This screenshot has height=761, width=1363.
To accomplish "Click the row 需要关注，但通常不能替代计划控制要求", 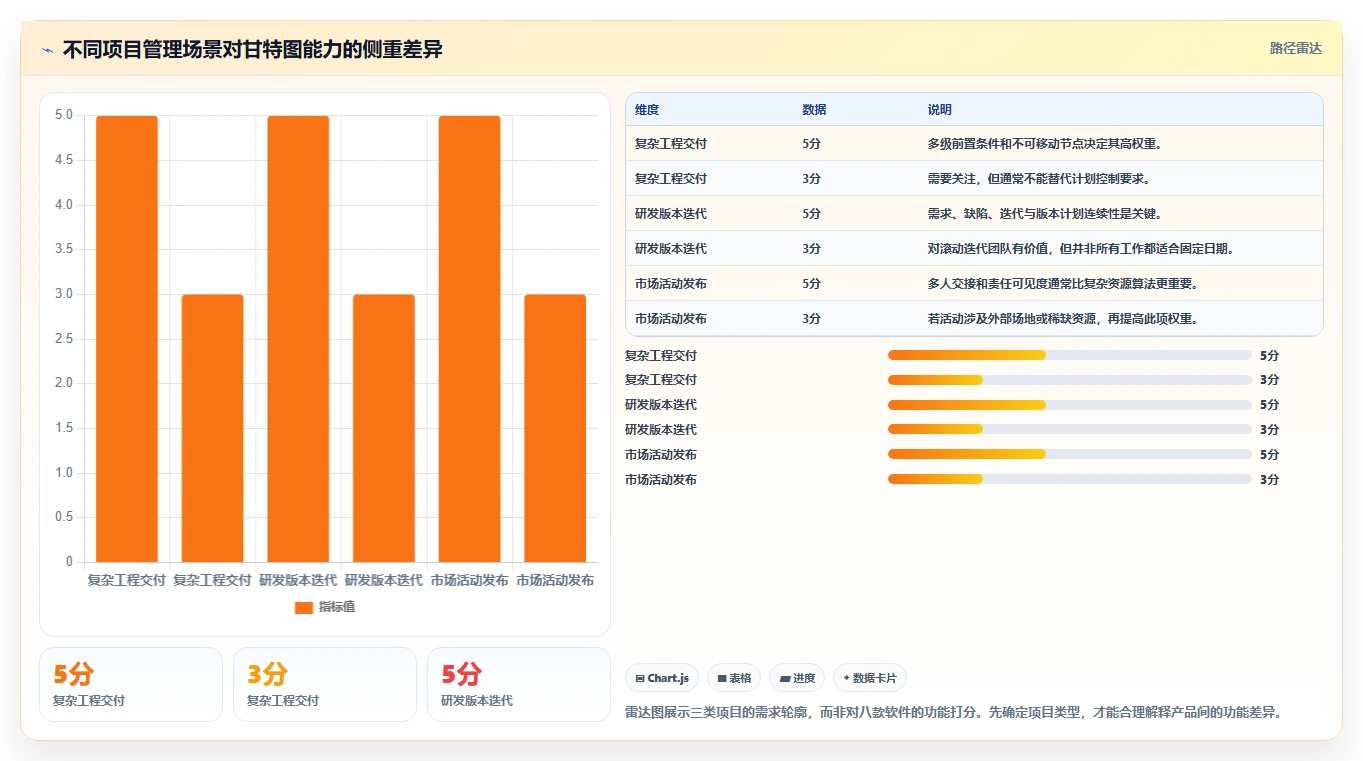I will pyautogui.click(x=974, y=178).
